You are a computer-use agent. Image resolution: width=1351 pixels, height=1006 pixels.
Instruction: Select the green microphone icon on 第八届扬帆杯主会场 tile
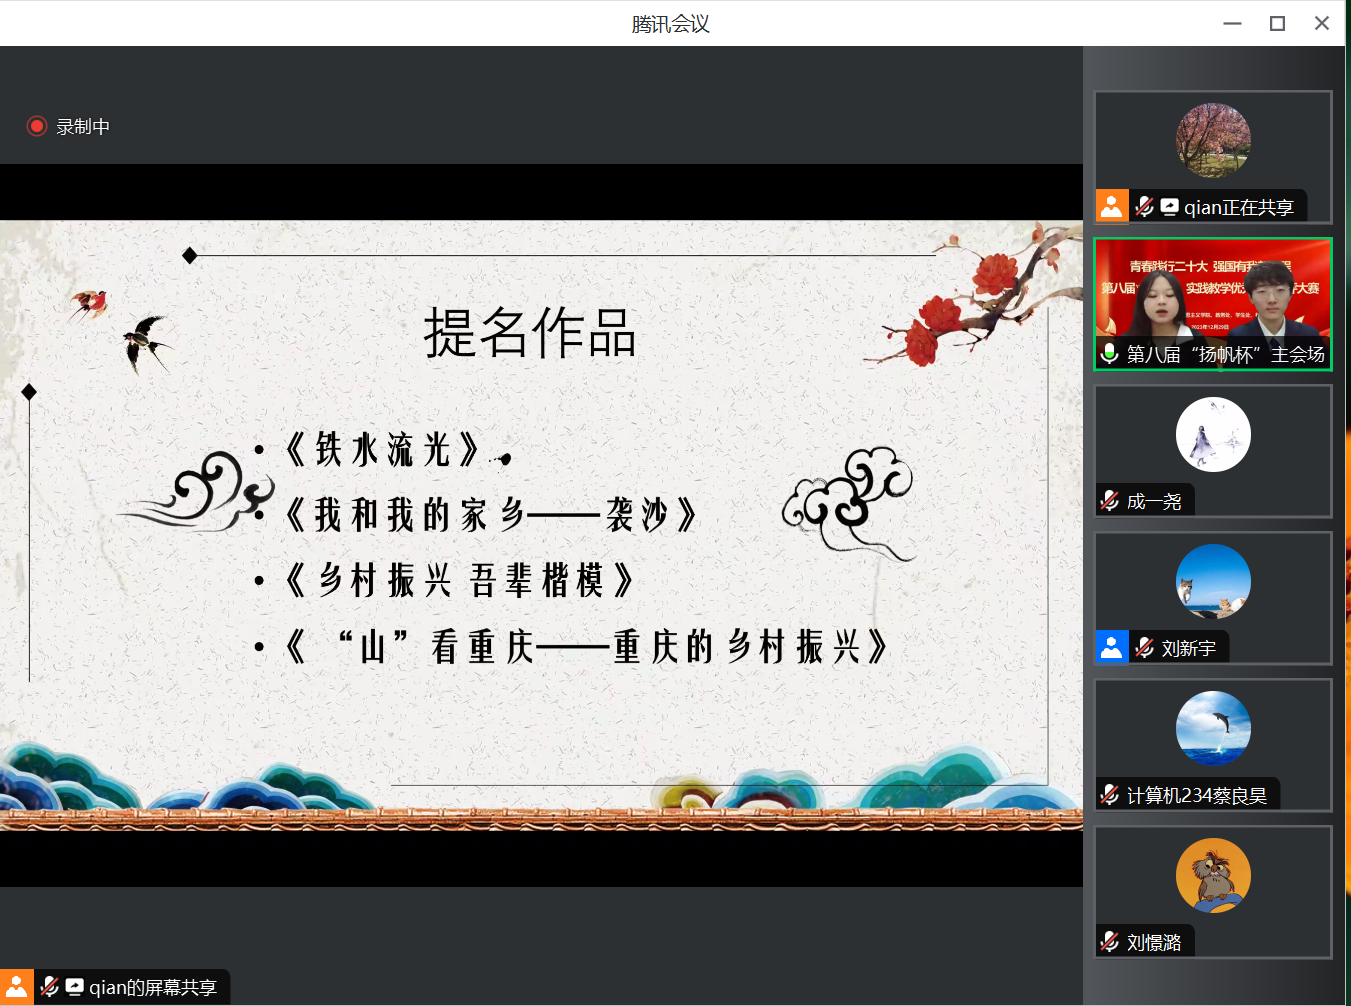tap(1109, 353)
